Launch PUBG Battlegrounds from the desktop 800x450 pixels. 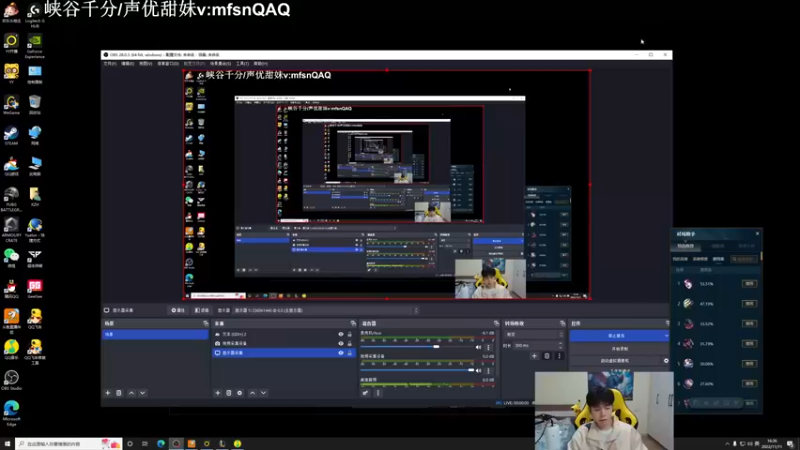tap(11, 199)
